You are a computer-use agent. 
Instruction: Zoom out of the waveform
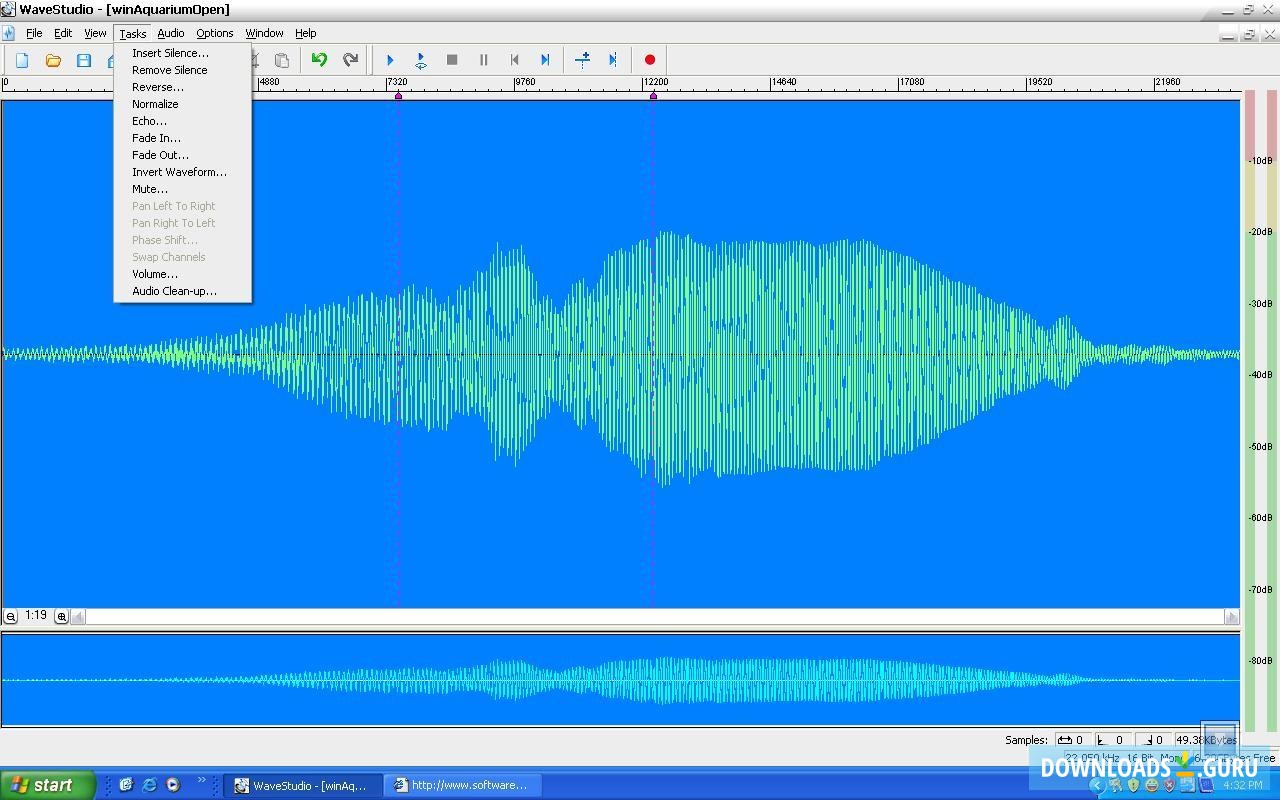(x=10, y=616)
